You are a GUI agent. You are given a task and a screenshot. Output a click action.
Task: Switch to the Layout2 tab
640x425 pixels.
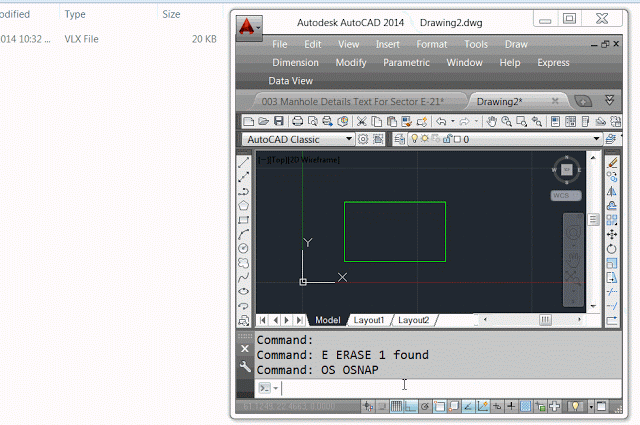pos(413,320)
